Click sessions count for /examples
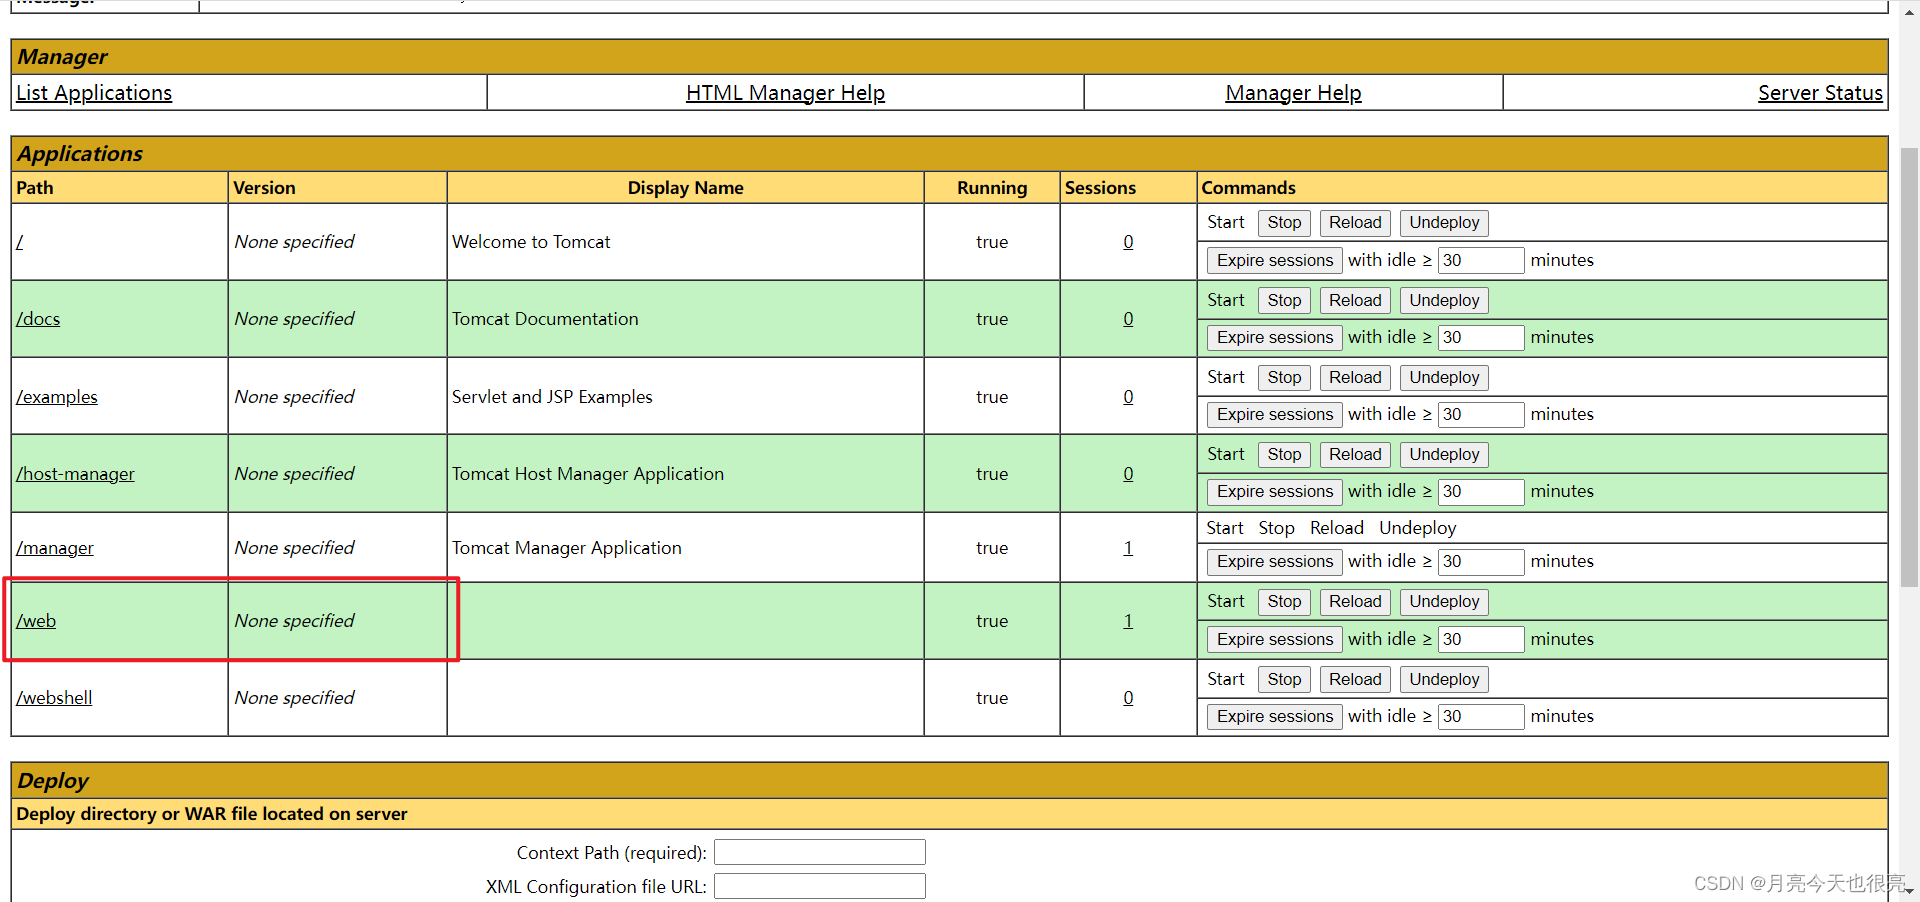The width and height of the screenshot is (1920, 902). 1128,397
